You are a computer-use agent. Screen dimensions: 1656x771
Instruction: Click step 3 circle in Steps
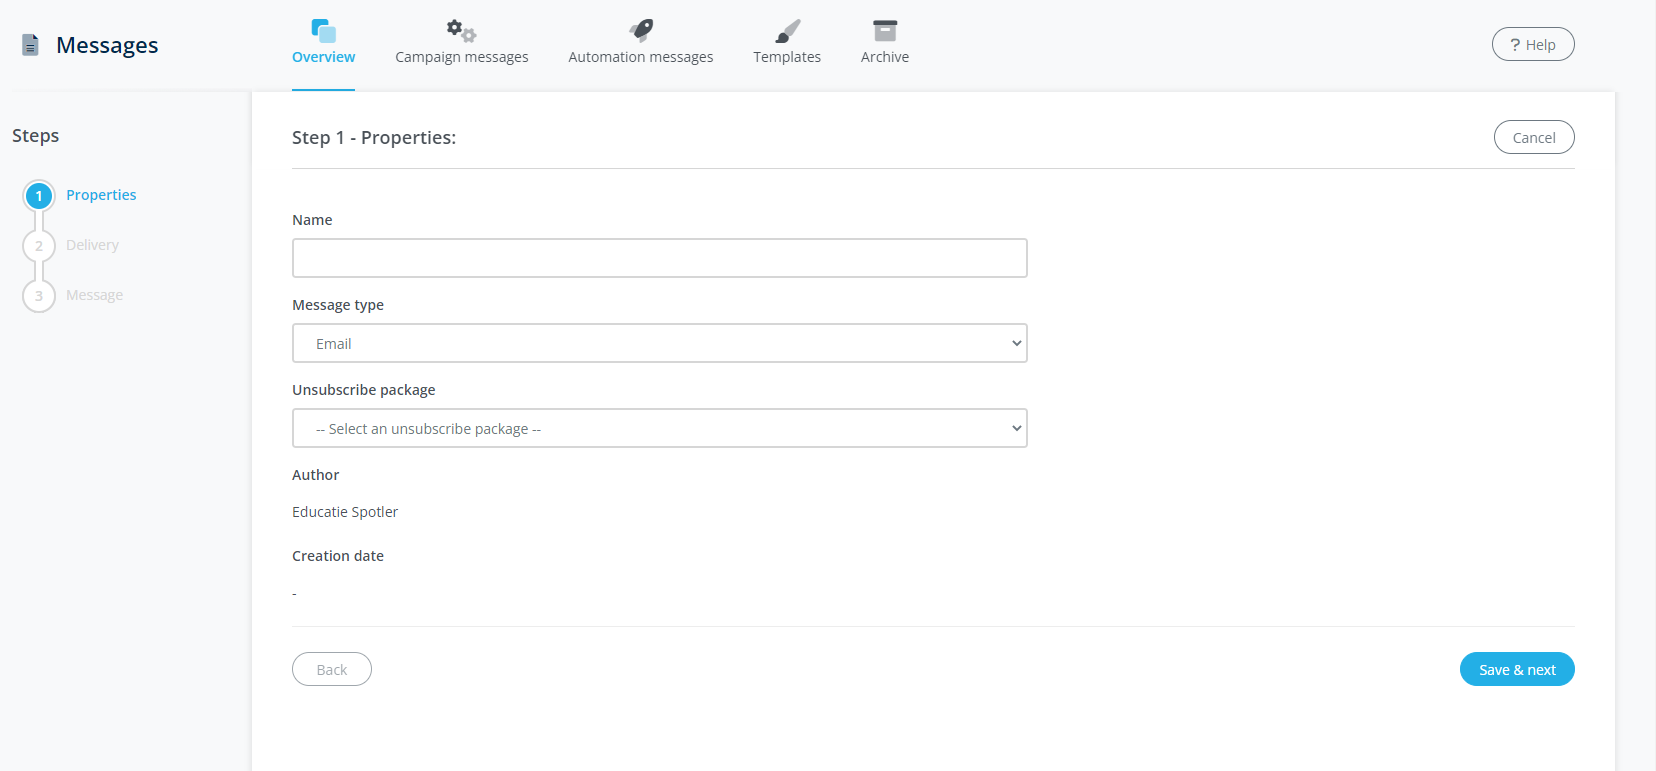[39, 296]
